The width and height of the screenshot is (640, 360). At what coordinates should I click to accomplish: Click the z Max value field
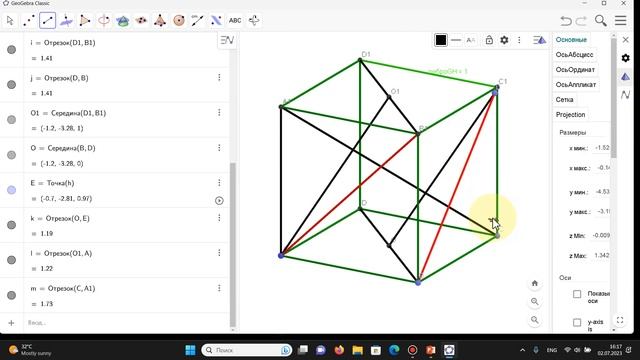click(602, 256)
